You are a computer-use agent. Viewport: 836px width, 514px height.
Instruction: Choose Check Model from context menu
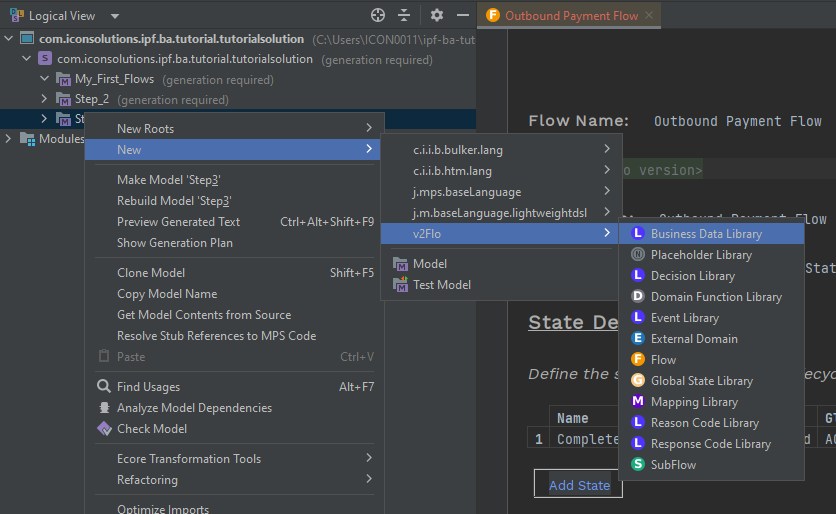tap(152, 429)
